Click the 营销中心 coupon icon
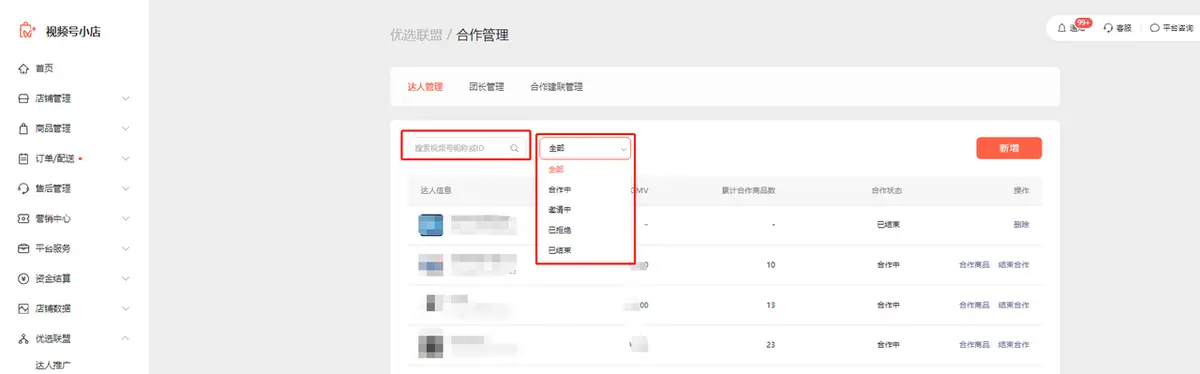 pyautogui.click(x=24, y=218)
